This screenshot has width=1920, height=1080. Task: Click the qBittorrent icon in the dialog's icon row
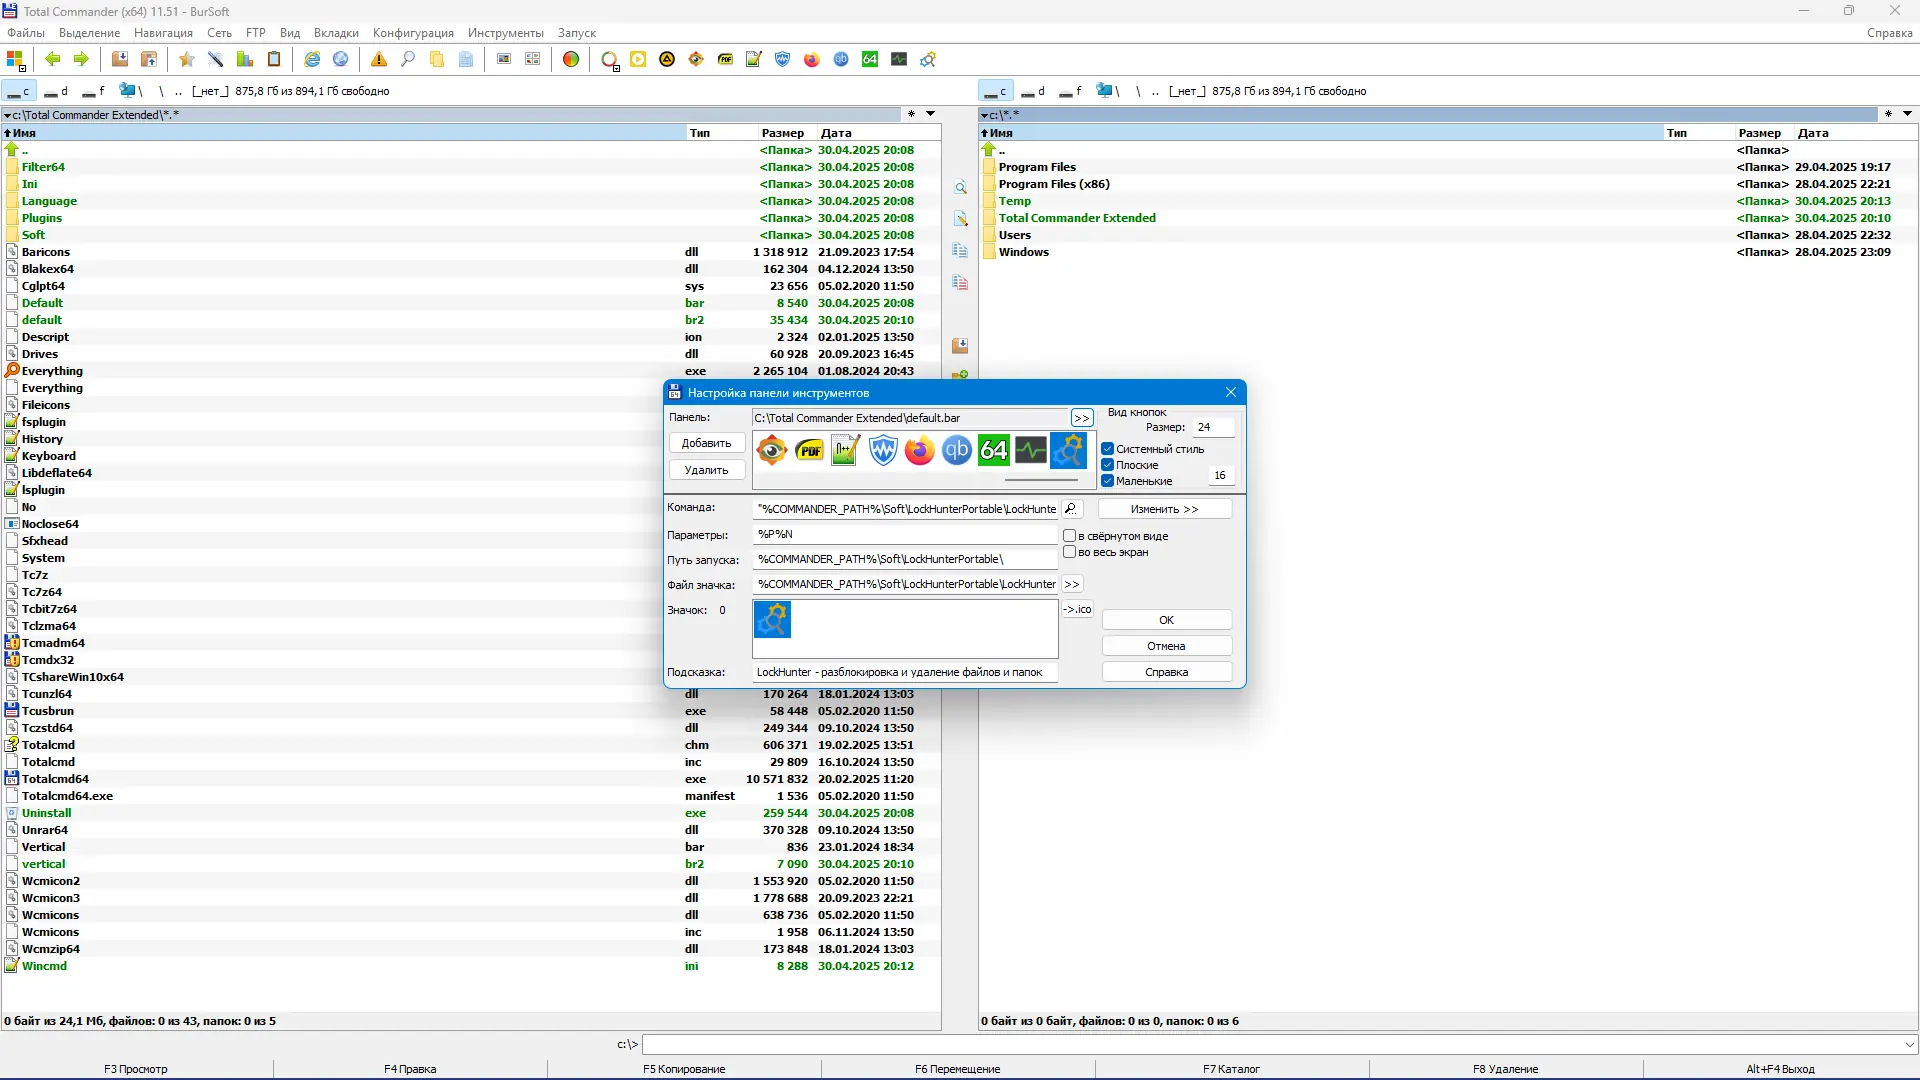[x=955, y=450]
